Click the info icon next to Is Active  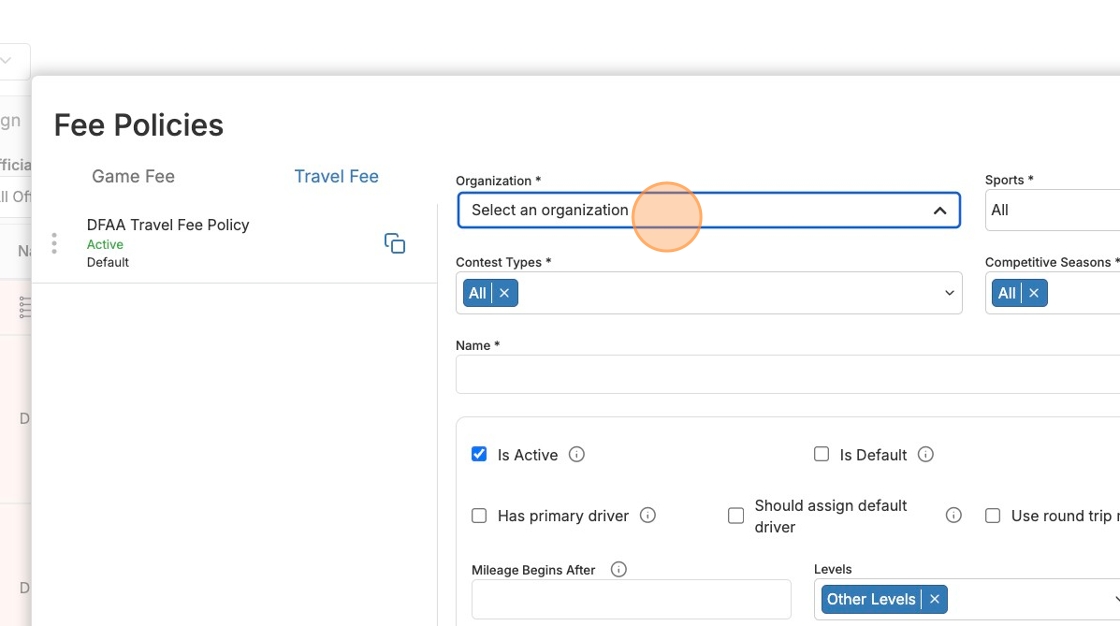(576, 454)
